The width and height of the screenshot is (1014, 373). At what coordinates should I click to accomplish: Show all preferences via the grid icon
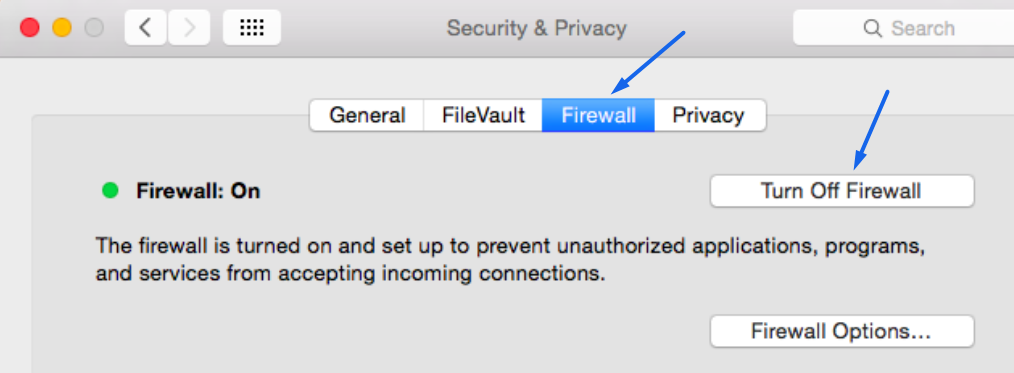pos(252,28)
